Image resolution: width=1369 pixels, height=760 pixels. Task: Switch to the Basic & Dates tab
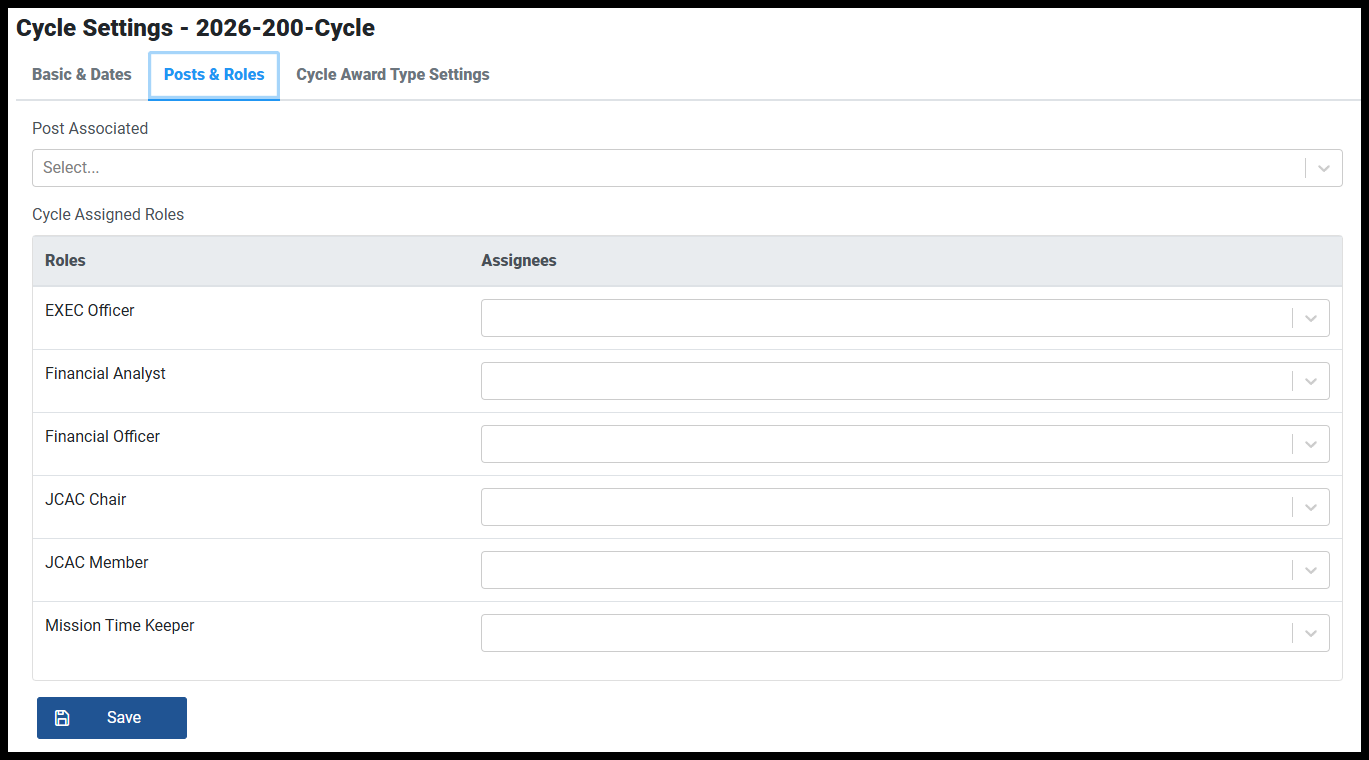pos(82,75)
